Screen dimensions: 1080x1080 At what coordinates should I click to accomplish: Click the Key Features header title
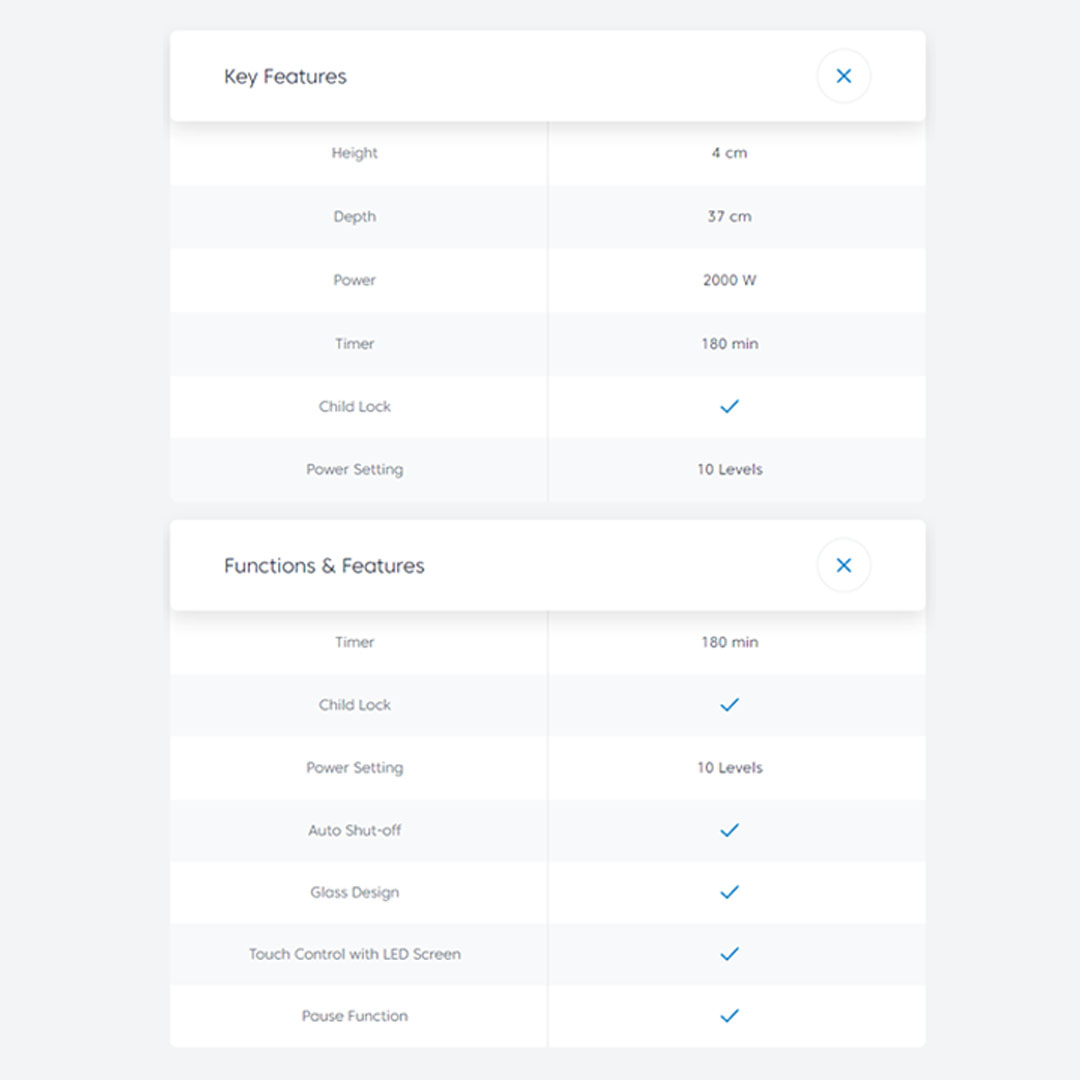pyautogui.click(x=285, y=77)
